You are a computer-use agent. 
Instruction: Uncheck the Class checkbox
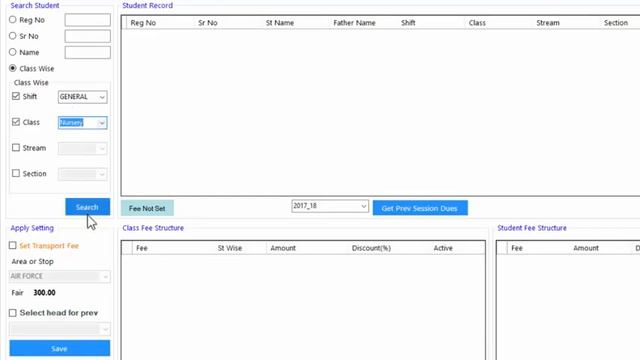click(16, 122)
